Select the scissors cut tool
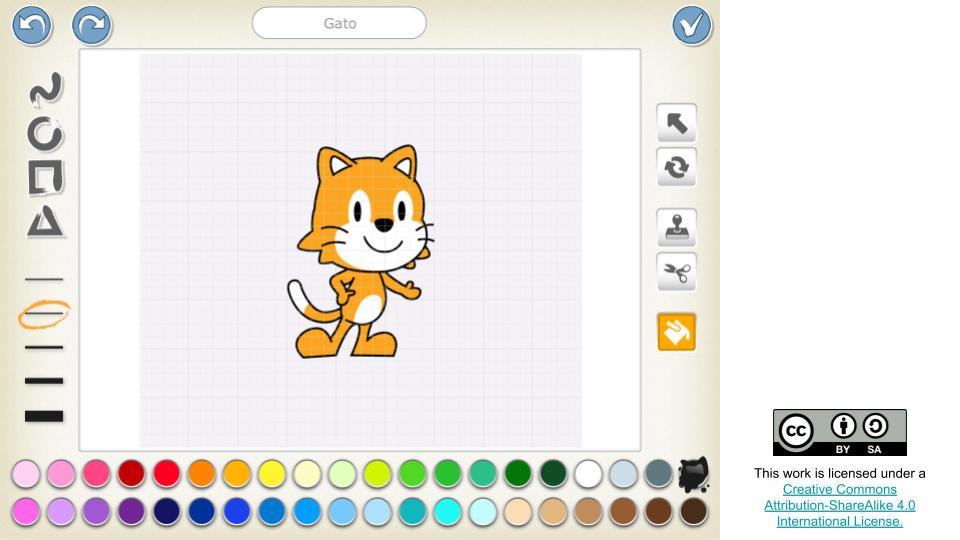960x540 pixels. 677,272
